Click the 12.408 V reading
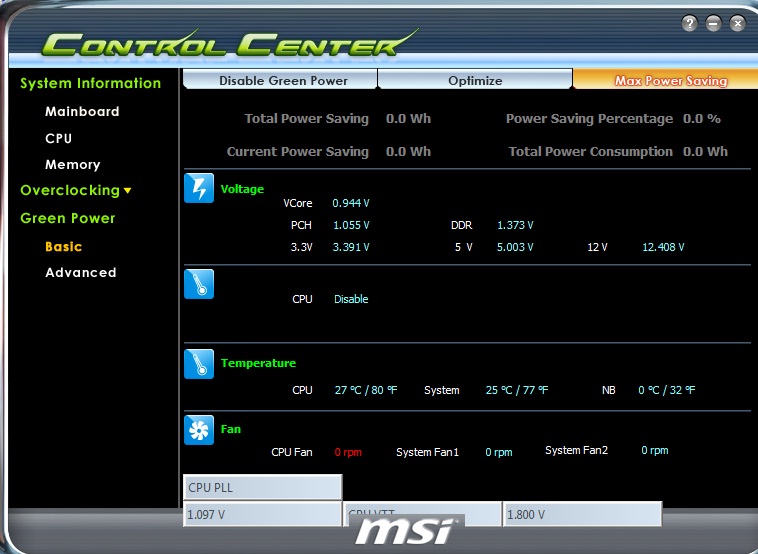This screenshot has height=554, width=758. pos(663,248)
